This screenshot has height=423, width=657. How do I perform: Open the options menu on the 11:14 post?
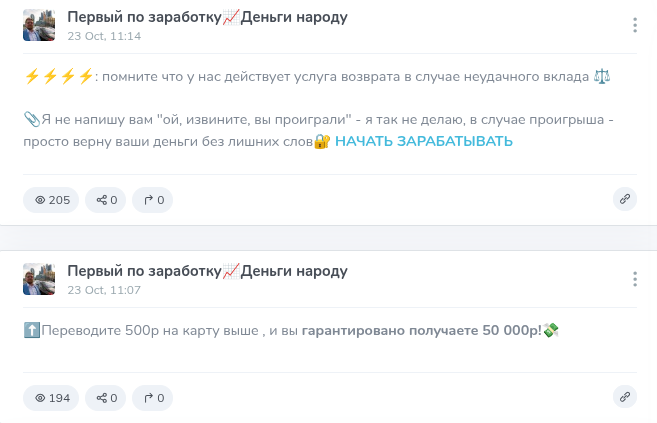634,26
